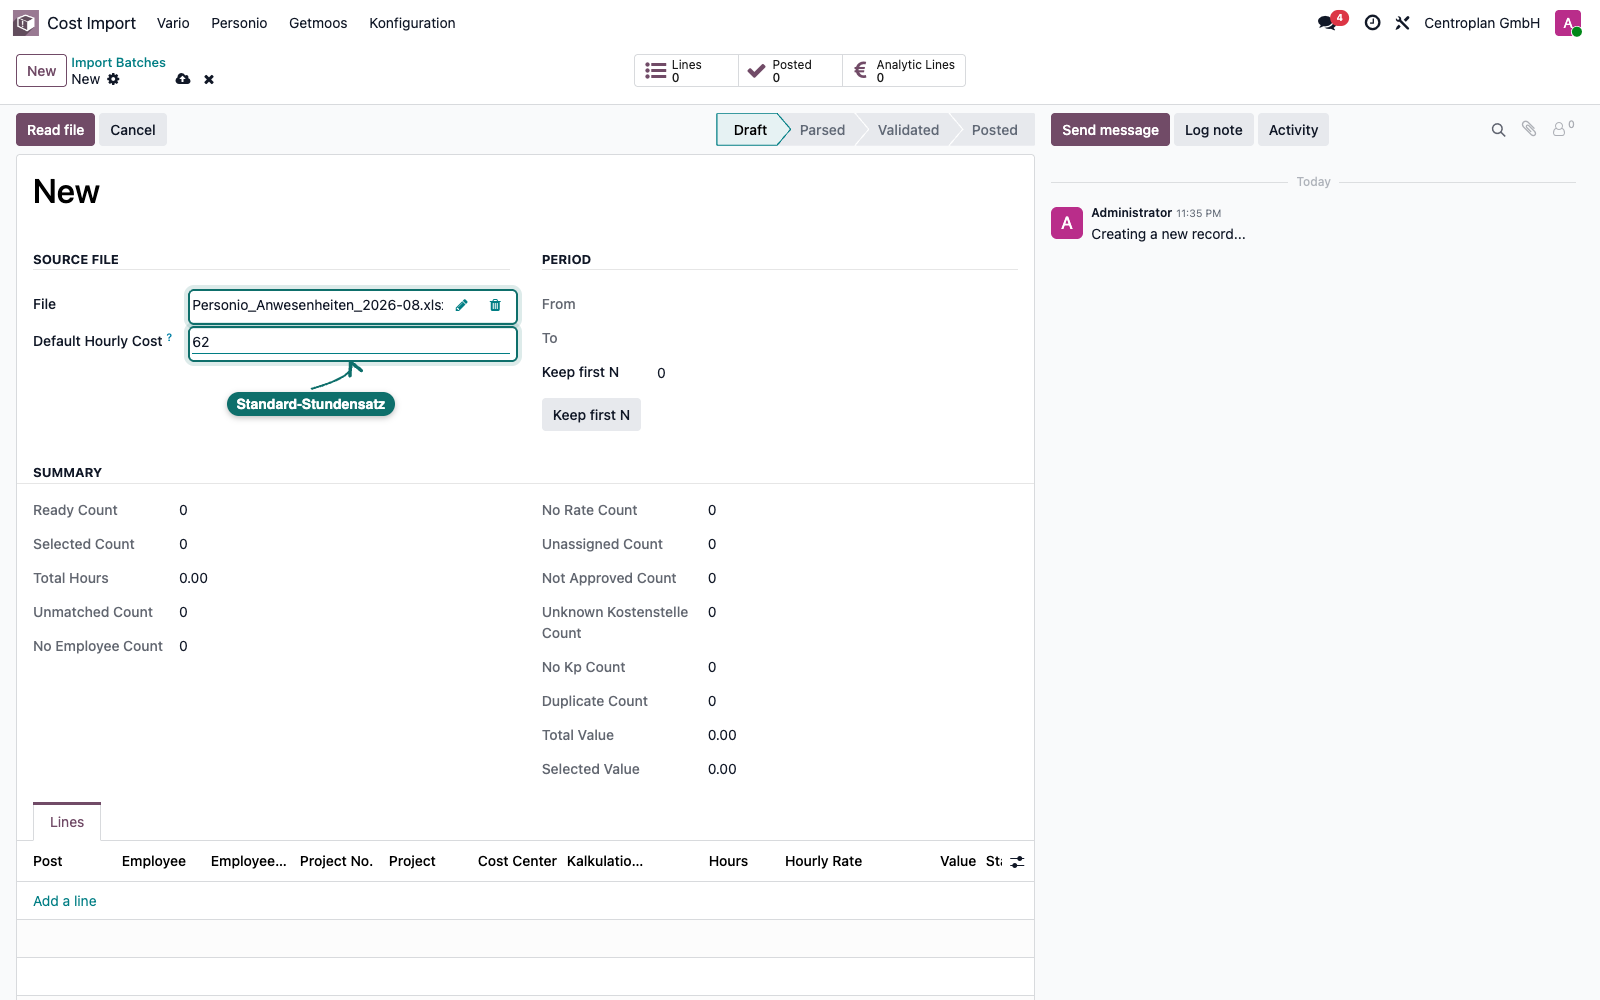Click the Keep first N button
This screenshot has height=1000, width=1600.
pos(591,415)
